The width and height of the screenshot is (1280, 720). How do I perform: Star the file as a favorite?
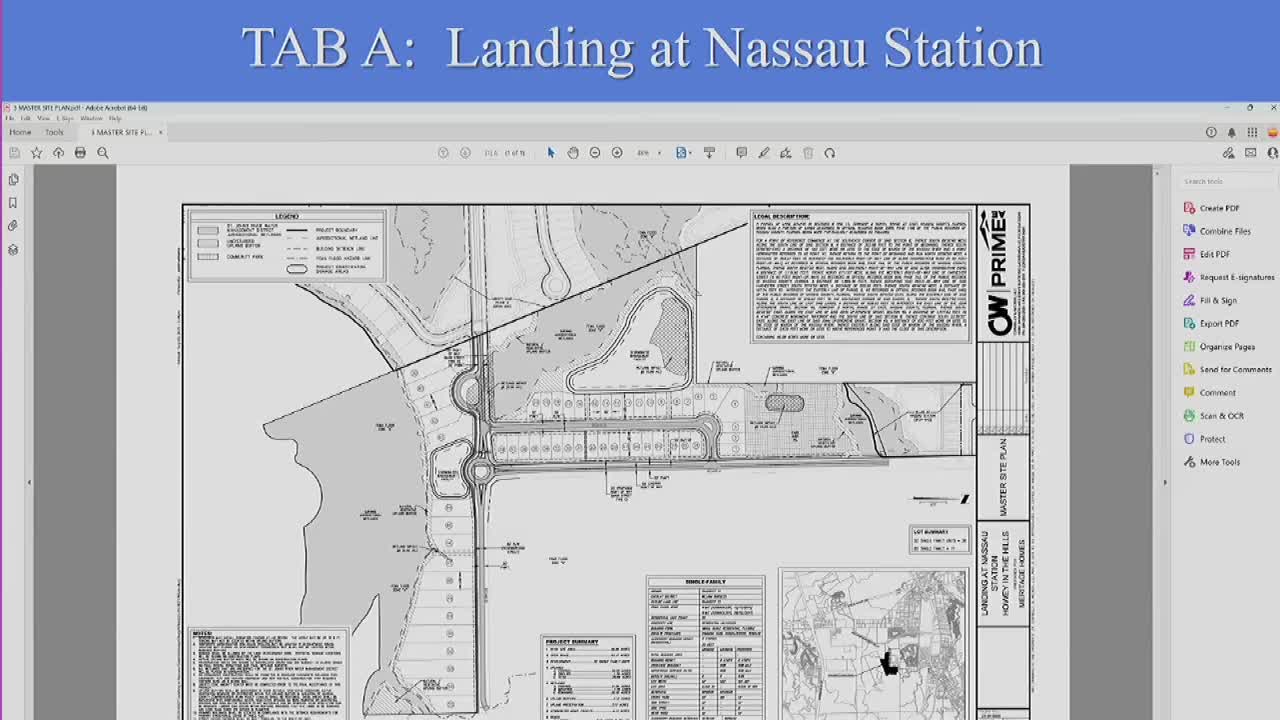pos(37,152)
